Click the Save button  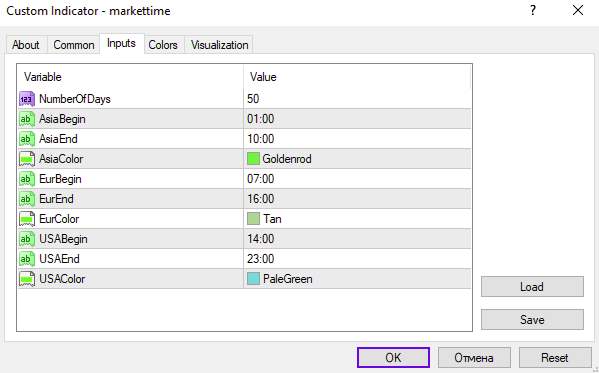[x=532, y=319]
